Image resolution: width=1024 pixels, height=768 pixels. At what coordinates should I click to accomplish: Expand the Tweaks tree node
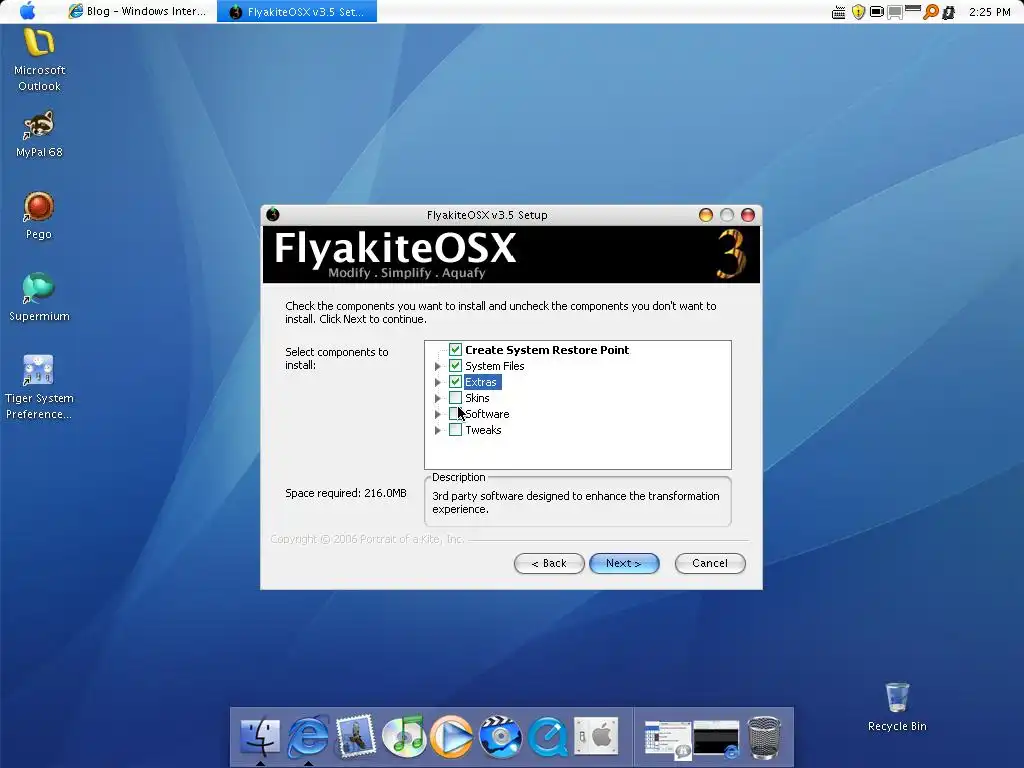click(x=438, y=430)
